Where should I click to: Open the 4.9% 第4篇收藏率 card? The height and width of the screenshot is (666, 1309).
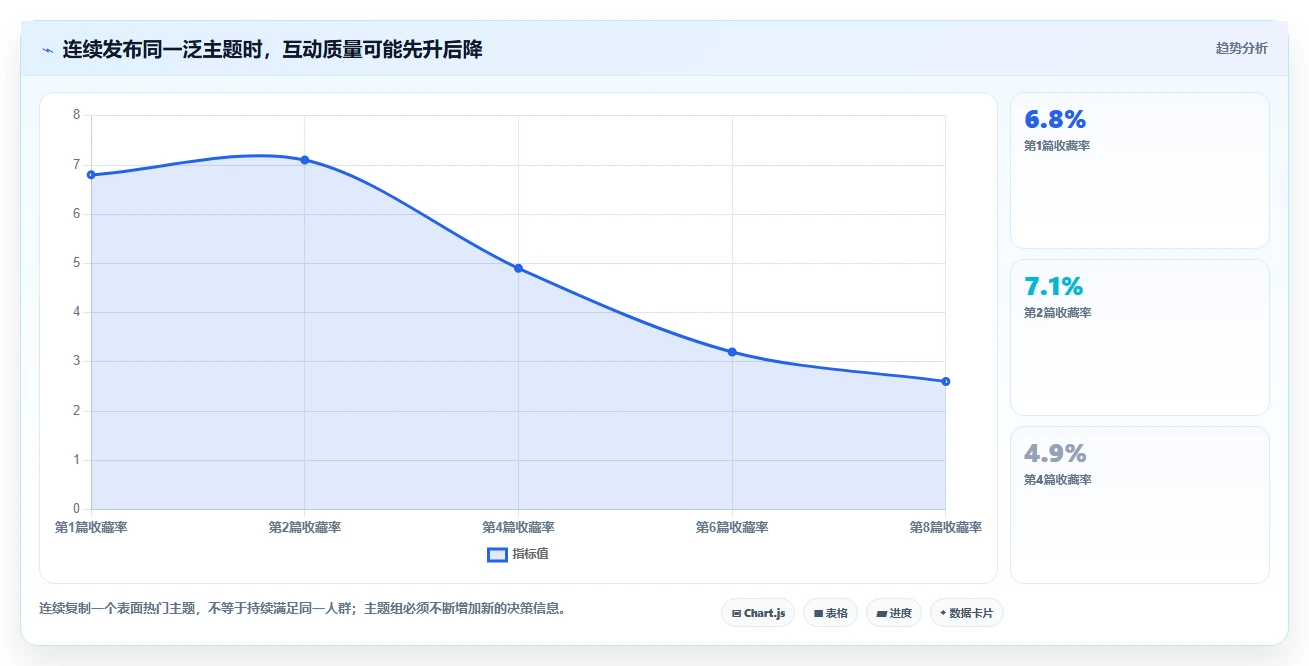(x=1140, y=504)
